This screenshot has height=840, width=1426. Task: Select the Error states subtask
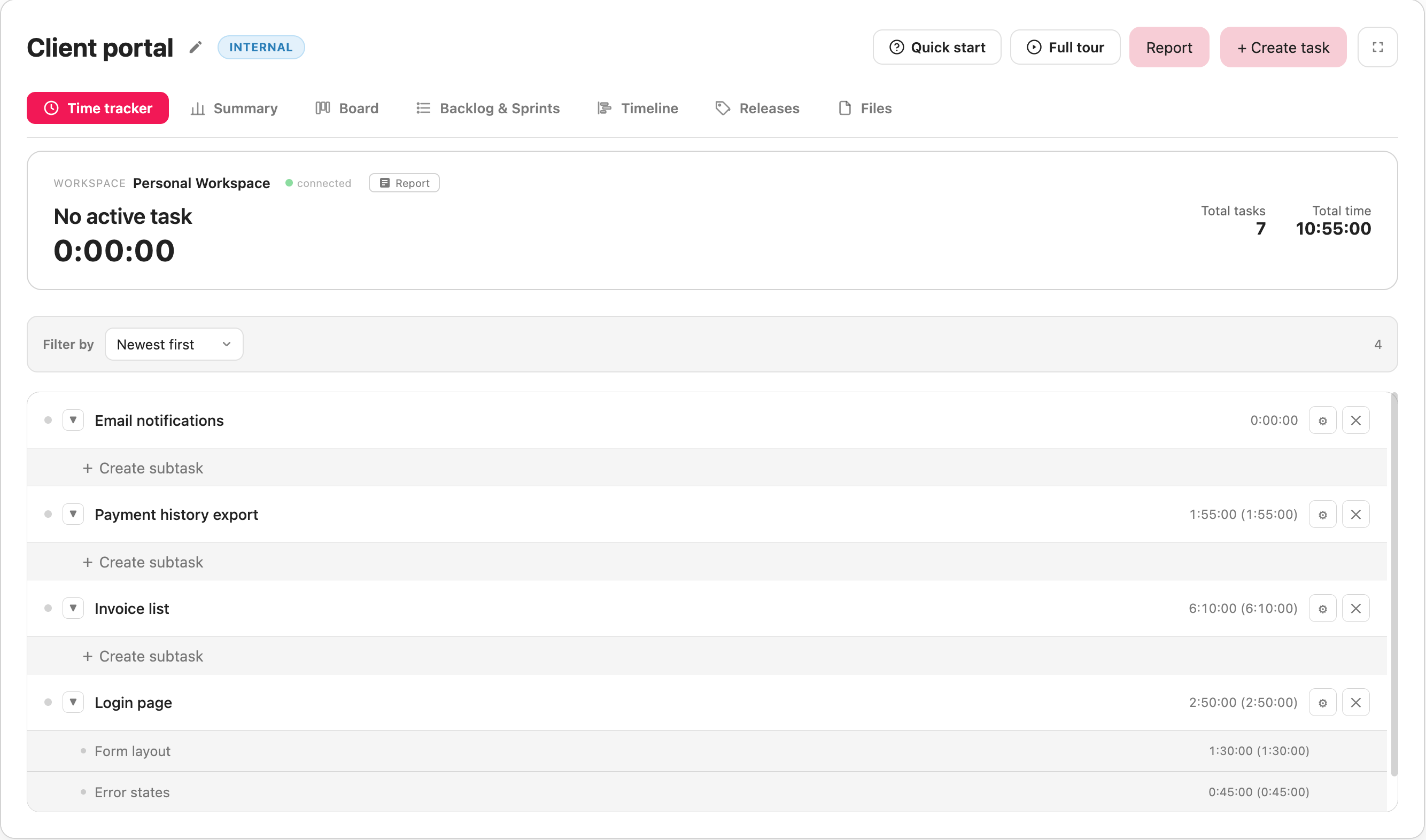[x=707, y=792]
